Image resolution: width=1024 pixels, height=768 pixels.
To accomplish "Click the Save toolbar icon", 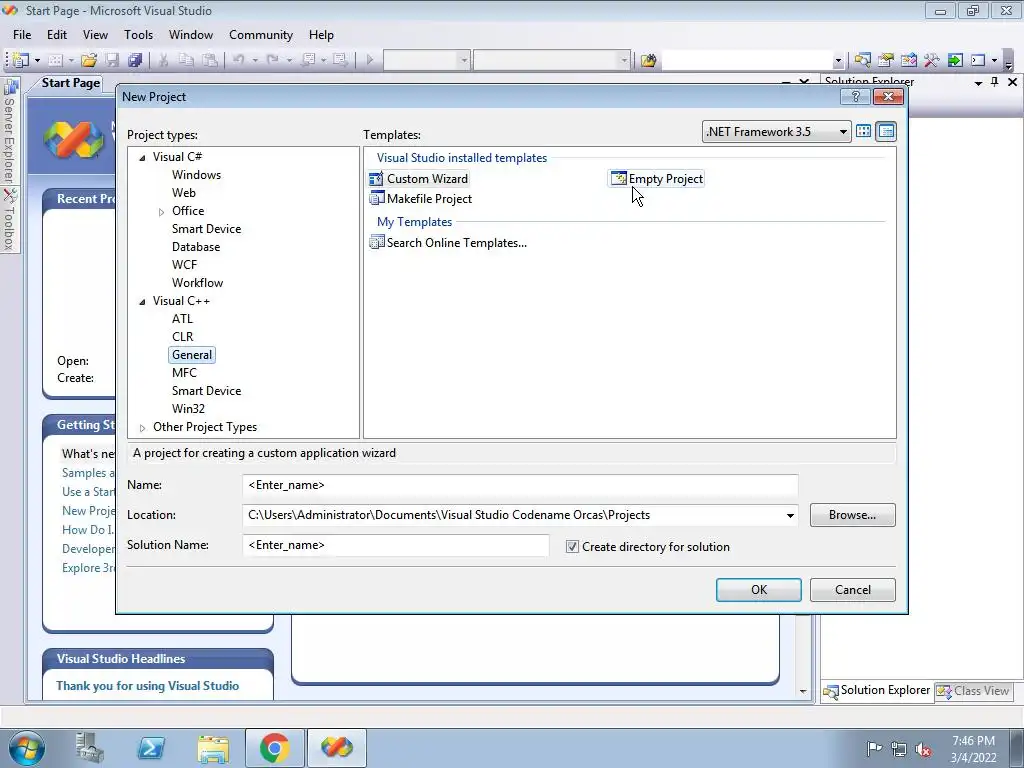I will pos(112,60).
